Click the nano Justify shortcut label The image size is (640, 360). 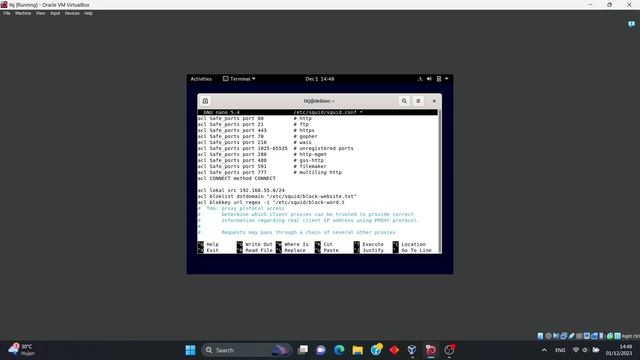point(373,250)
